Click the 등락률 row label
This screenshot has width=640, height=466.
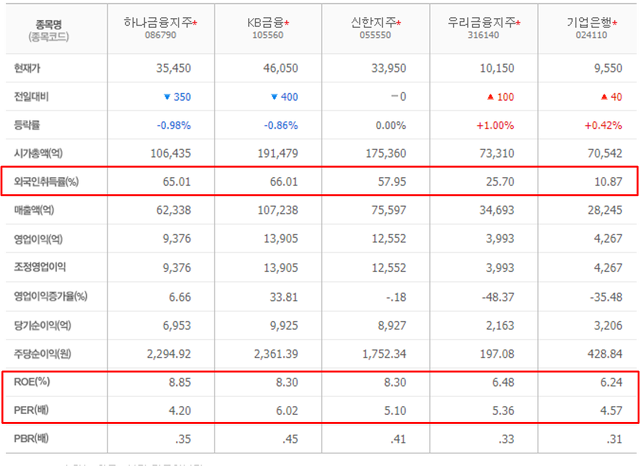click(x=27, y=125)
